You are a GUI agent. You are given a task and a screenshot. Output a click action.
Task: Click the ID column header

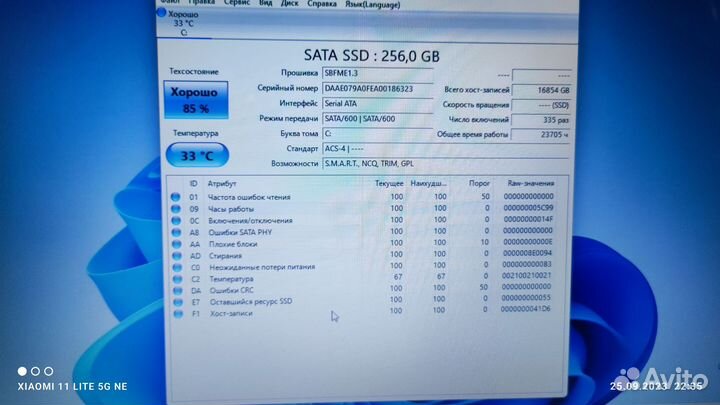[x=193, y=183]
